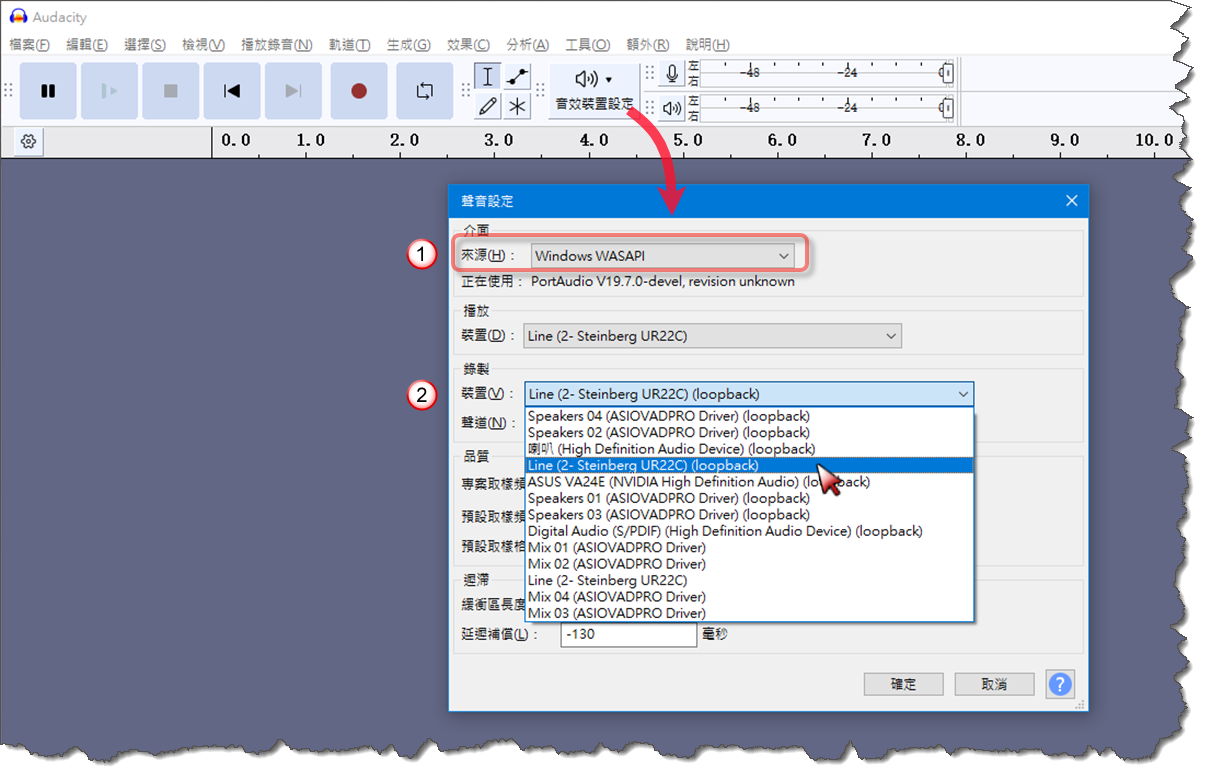Click the speaker playback meter icon
Image resolution: width=1210 pixels, height=778 pixels.
tap(672, 107)
